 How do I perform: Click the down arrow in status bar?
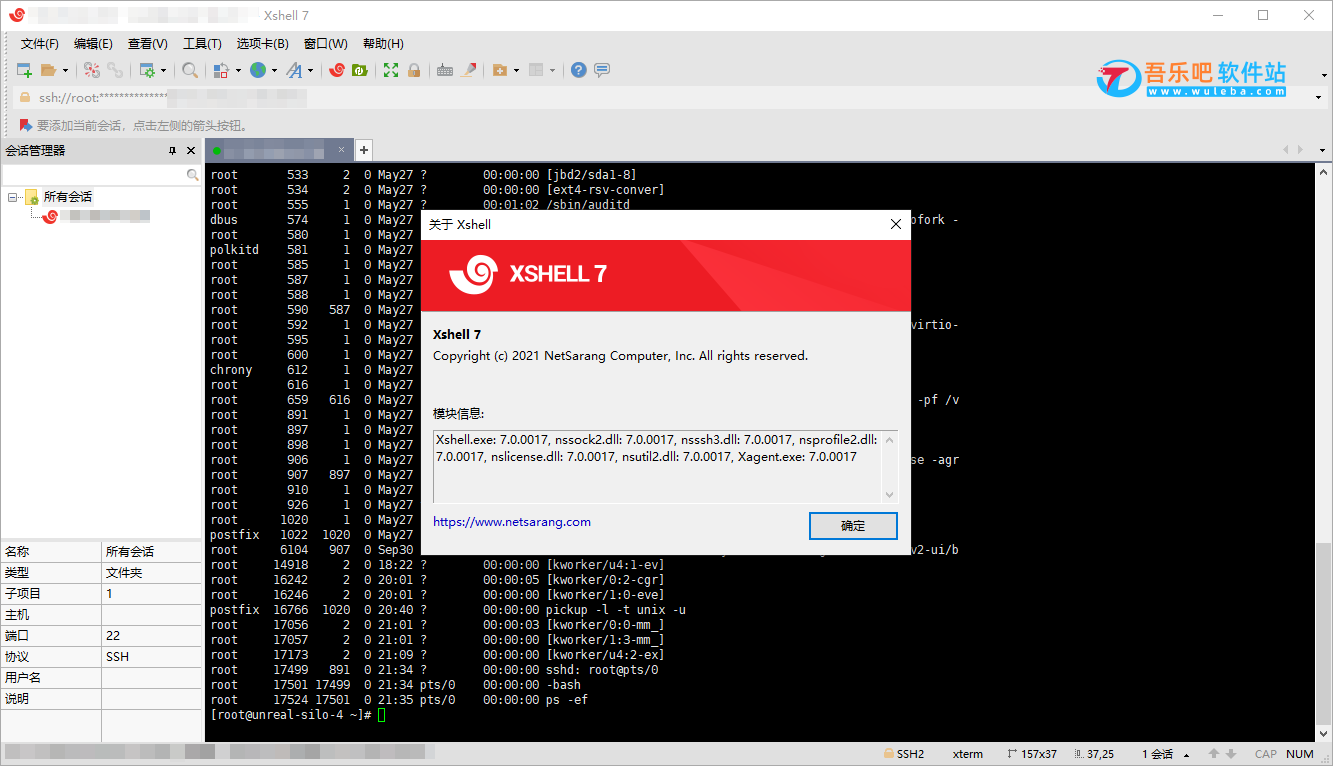coord(1231,754)
